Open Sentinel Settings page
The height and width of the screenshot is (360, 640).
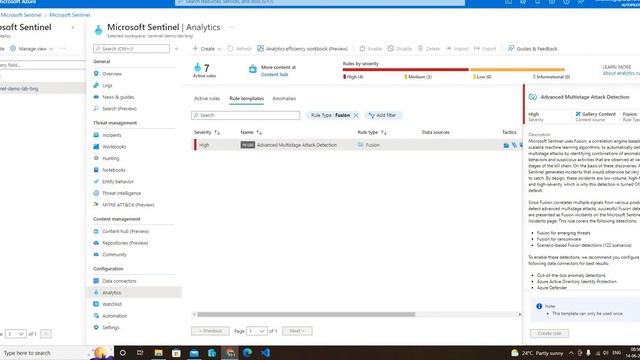tap(110, 327)
